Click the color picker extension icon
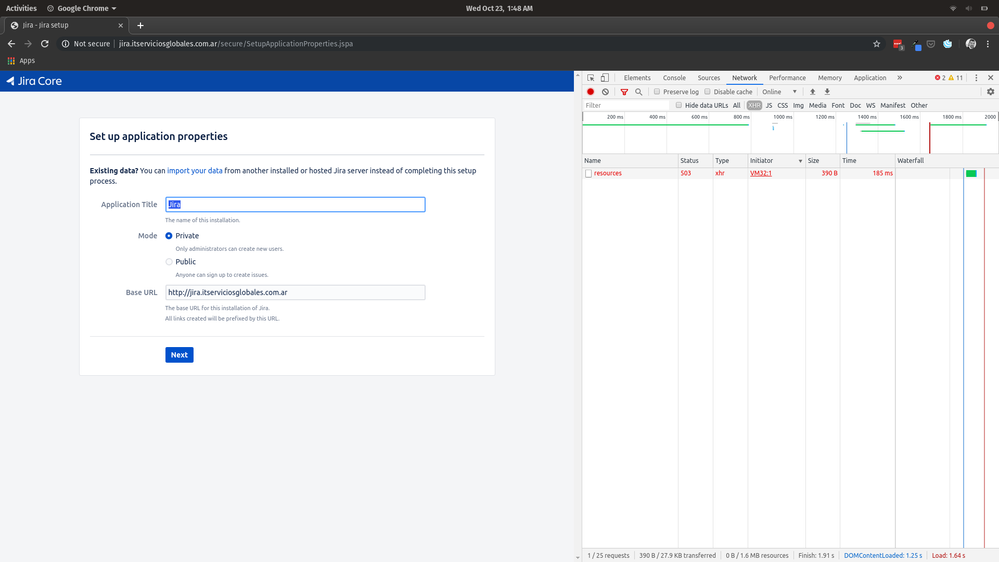Viewport: 999px width, 562px height. tap(916, 45)
